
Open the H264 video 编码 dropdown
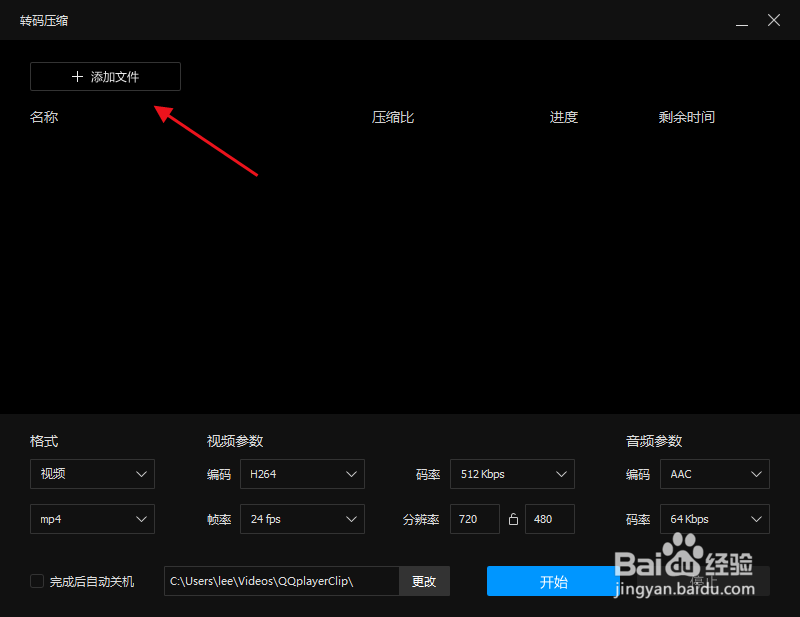(302, 473)
